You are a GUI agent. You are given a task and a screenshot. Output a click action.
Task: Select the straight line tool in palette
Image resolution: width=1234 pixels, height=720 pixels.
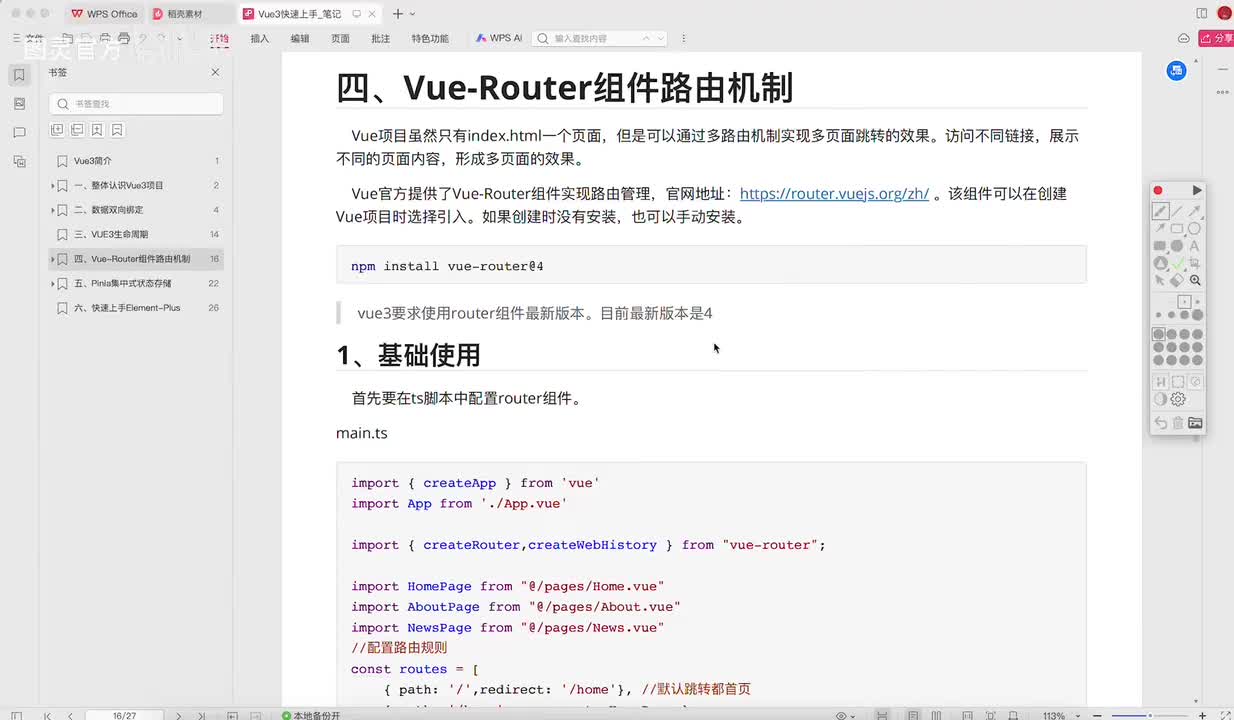1177,211
